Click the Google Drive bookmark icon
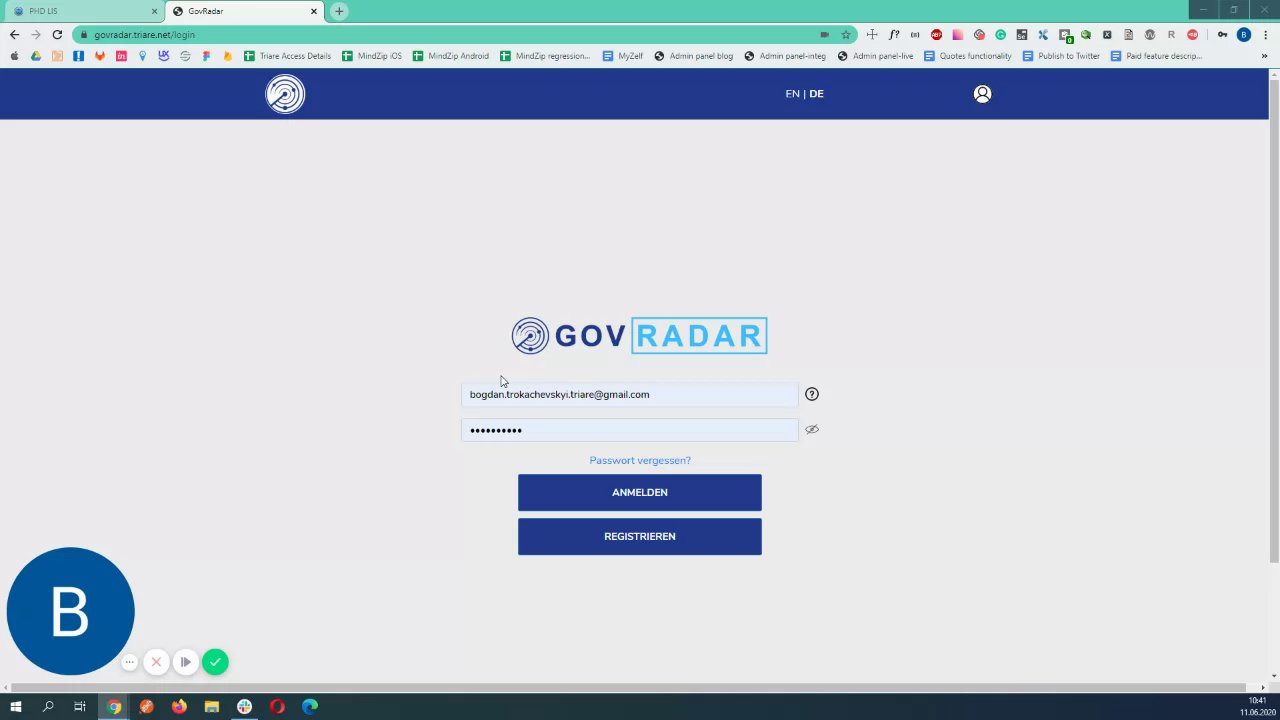Screen dimensions: 1280x720 click(x=36, y=56)
